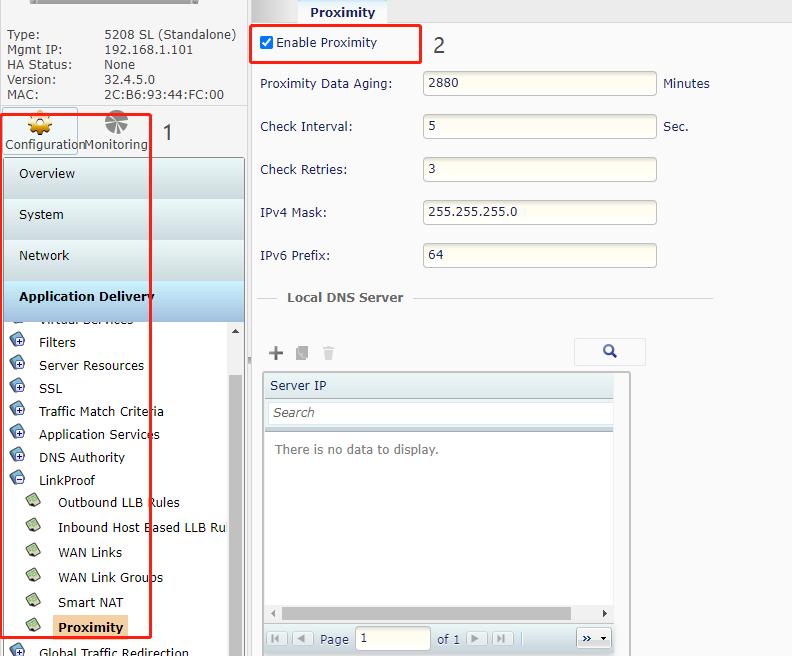
Task: Open the Application Delivery section
Action: 124,301
